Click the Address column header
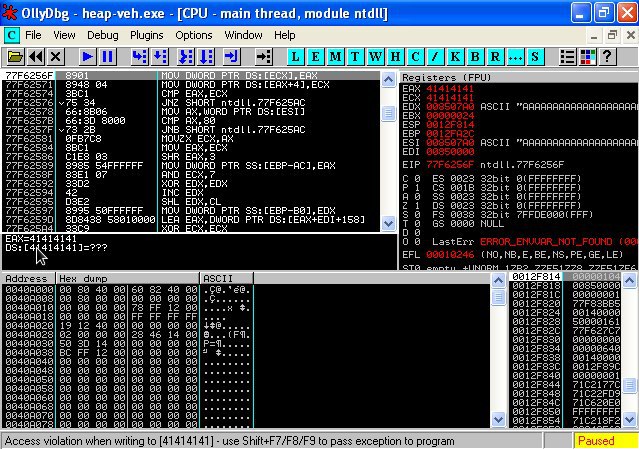Screen dimensions: 639x449 [29, 279]
